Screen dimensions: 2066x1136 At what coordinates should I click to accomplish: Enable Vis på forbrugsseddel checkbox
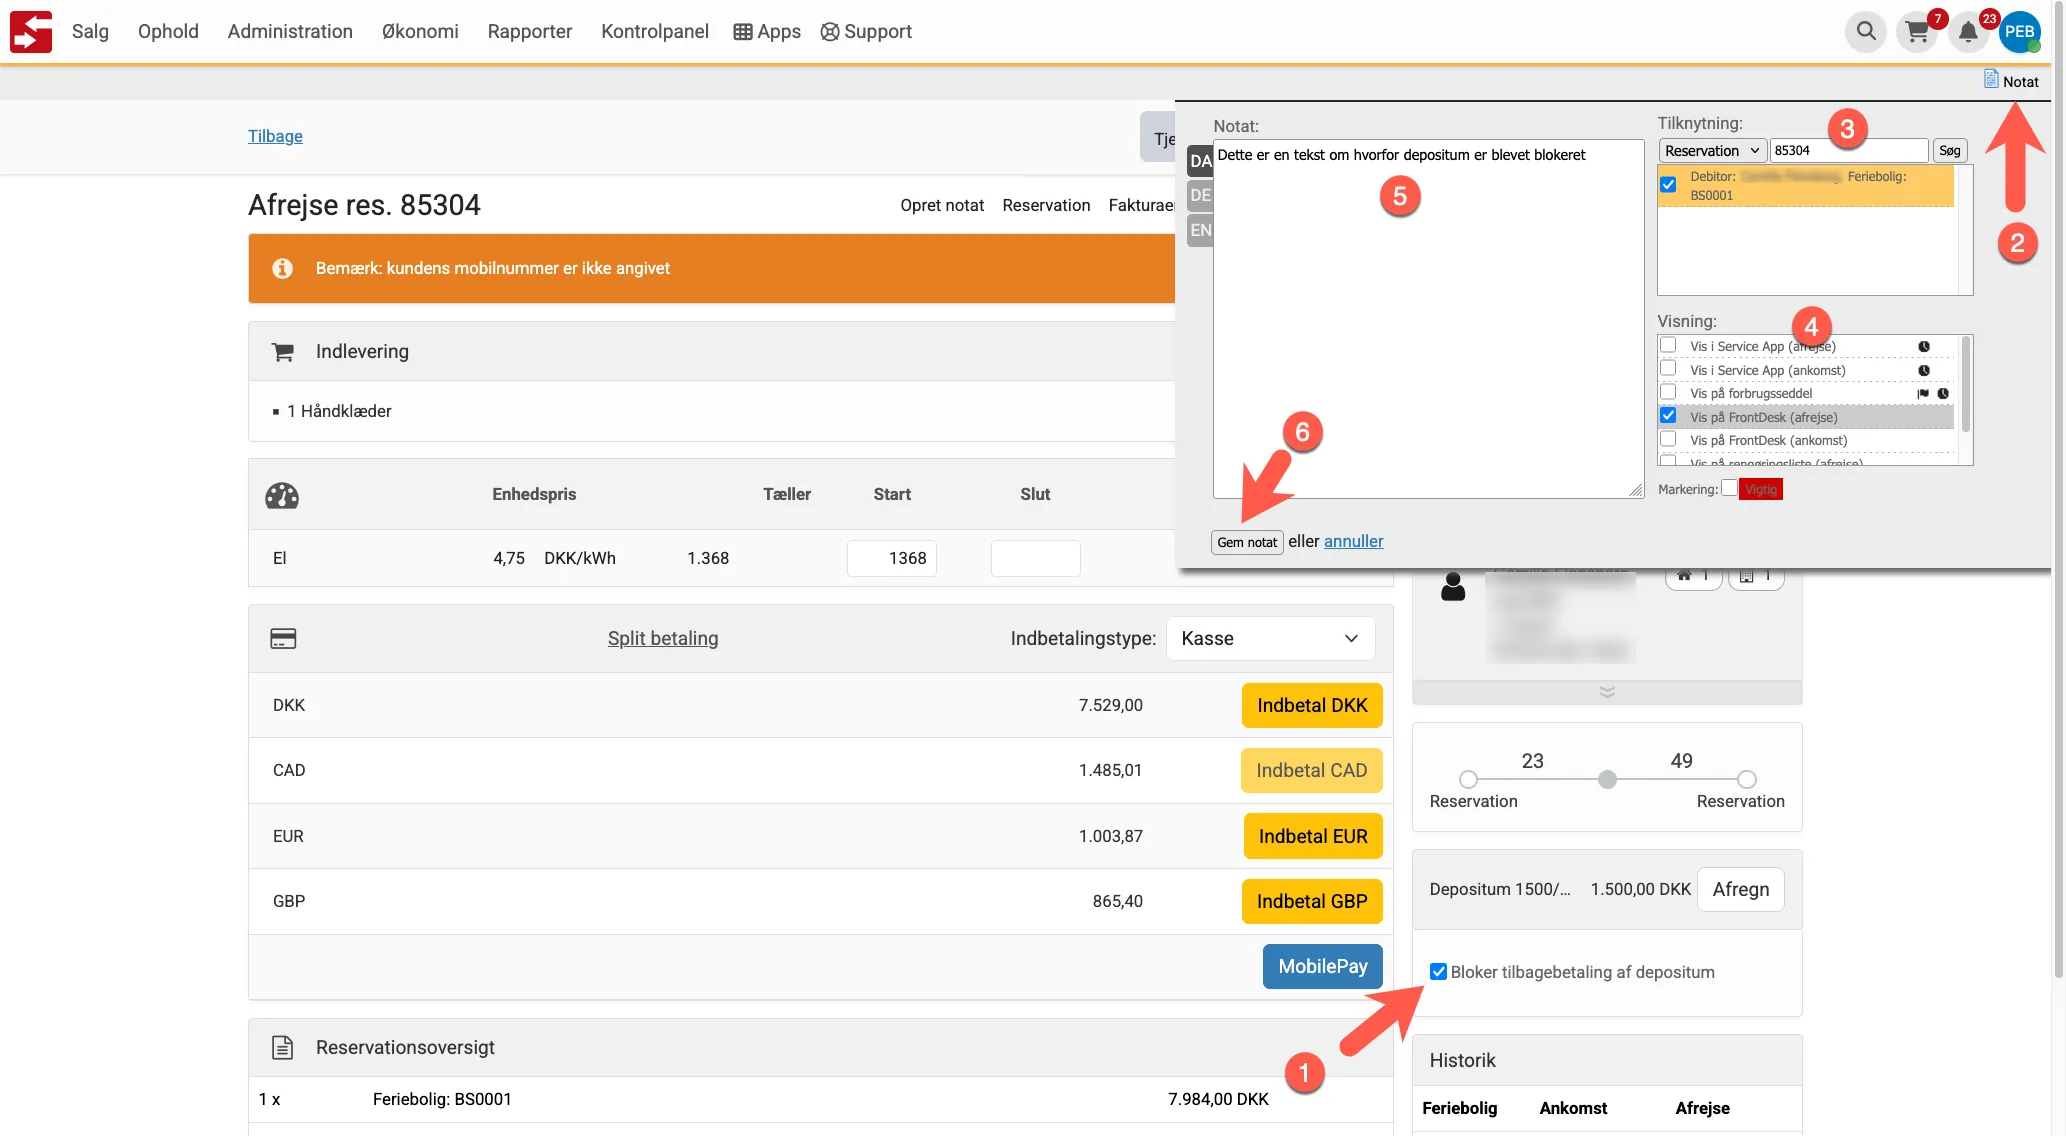[x=1668, y=392]
